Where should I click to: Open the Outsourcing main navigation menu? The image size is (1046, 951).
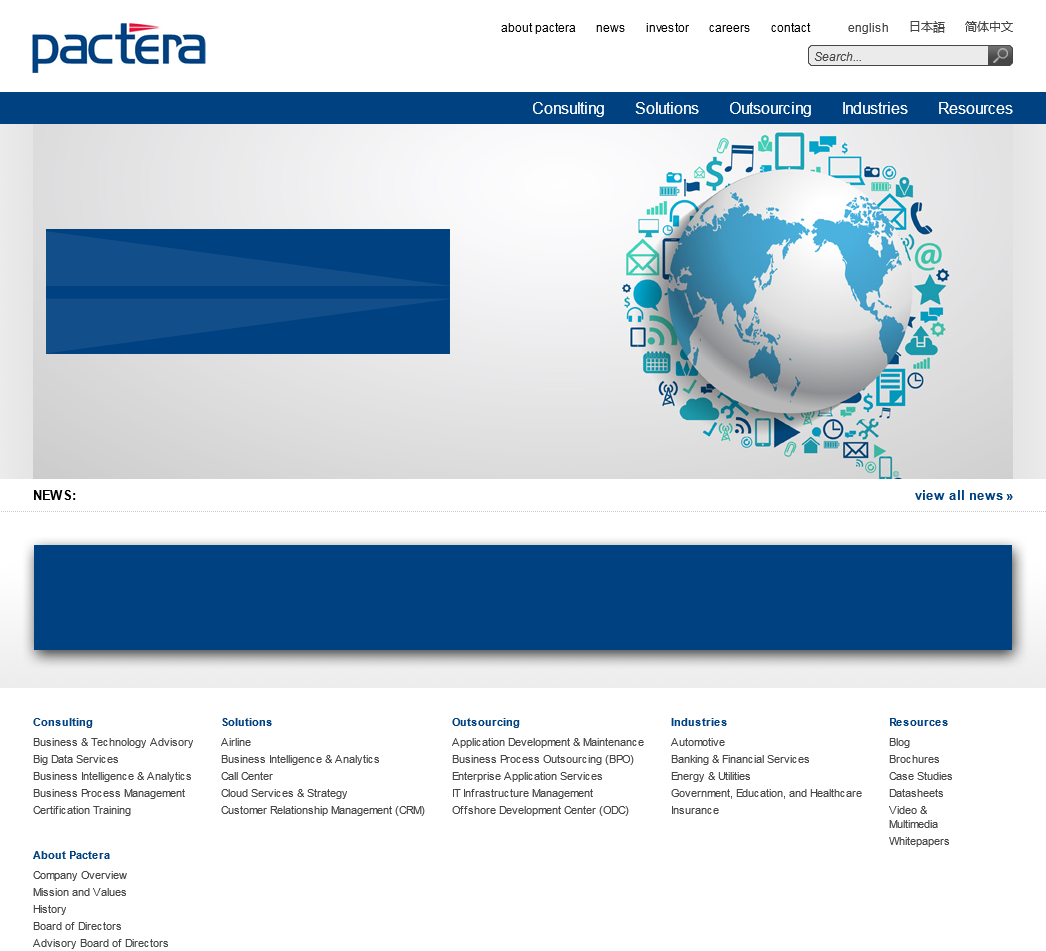pos(770,108)
